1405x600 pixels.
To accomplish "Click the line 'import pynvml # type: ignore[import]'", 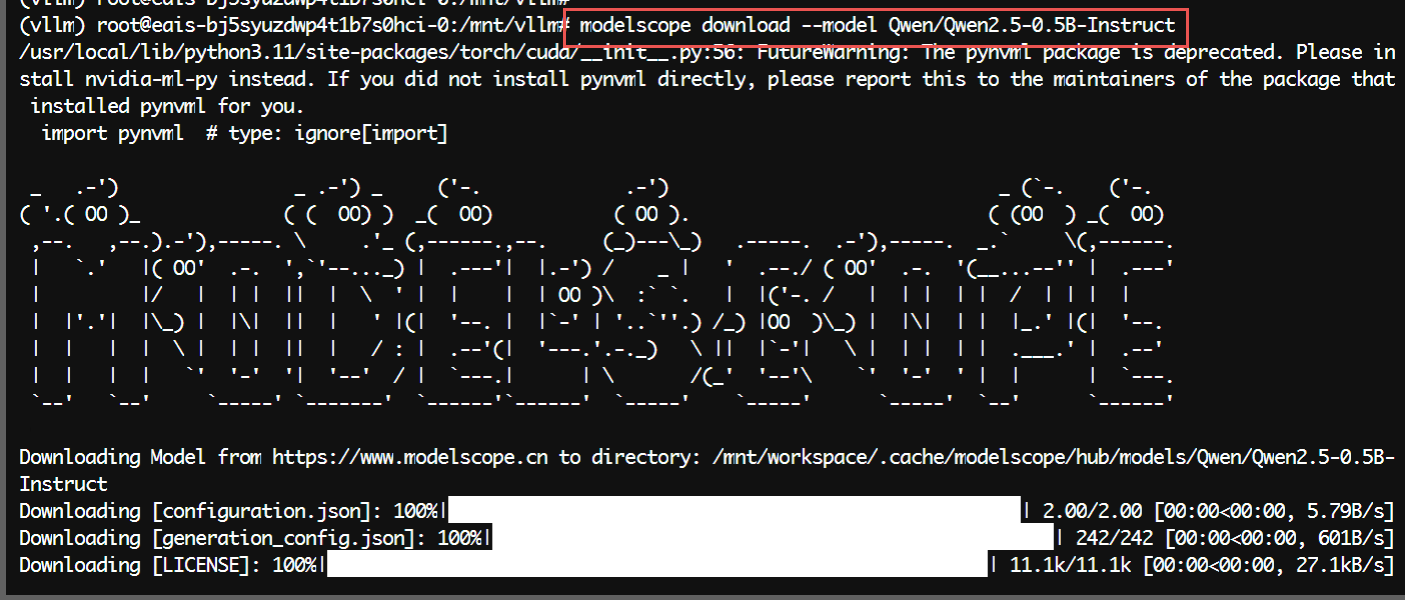I will (x=245, y=133).
